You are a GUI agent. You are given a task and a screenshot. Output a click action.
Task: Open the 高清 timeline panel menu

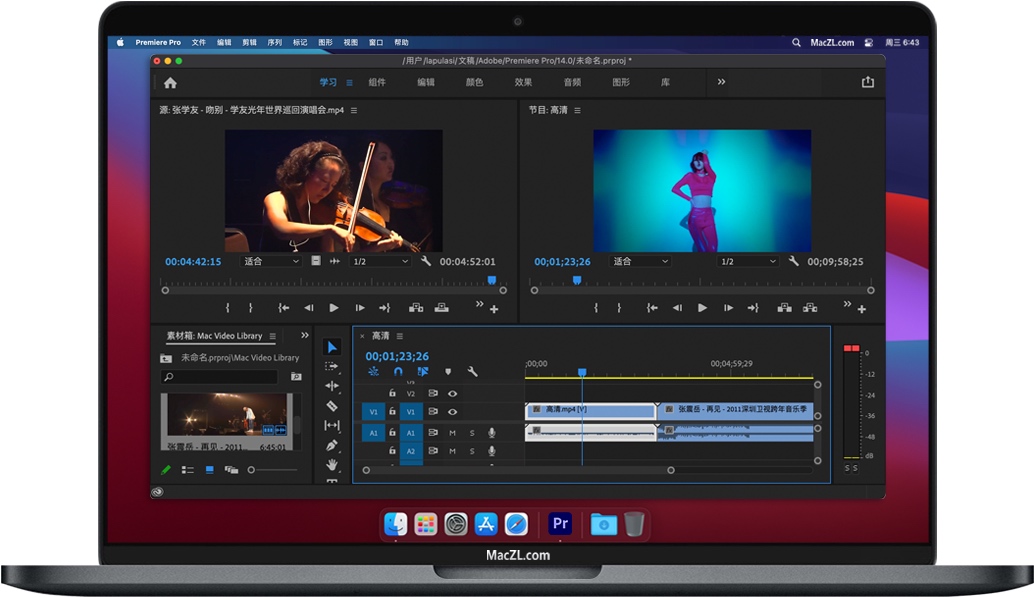tap(399, 337)
